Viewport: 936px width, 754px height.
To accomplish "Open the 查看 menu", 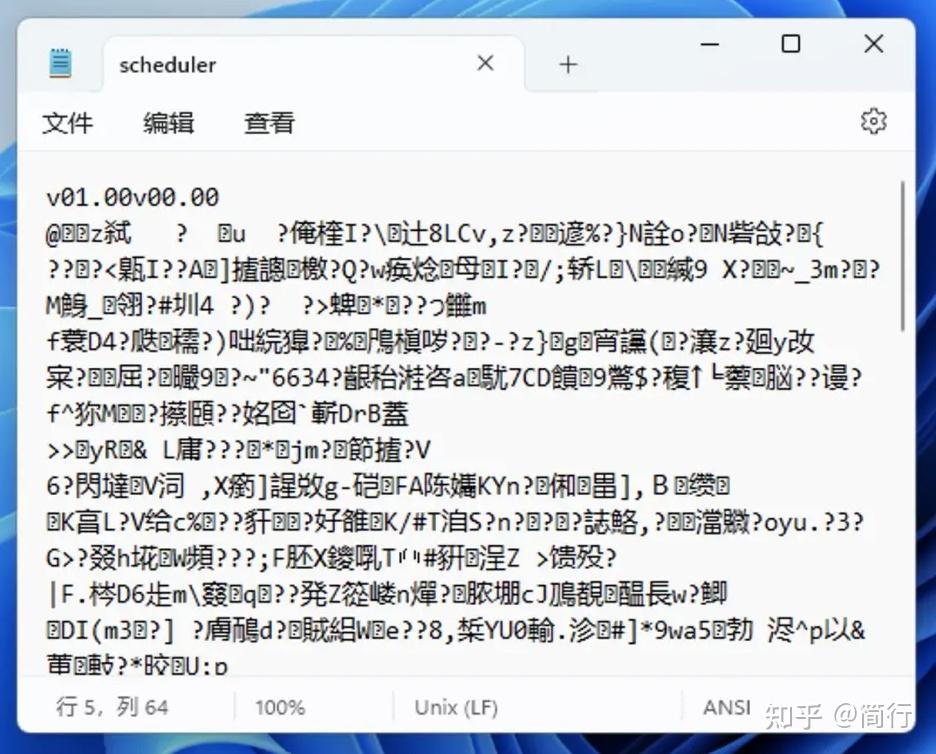I will pyautogui.click(x=268, y=122).
